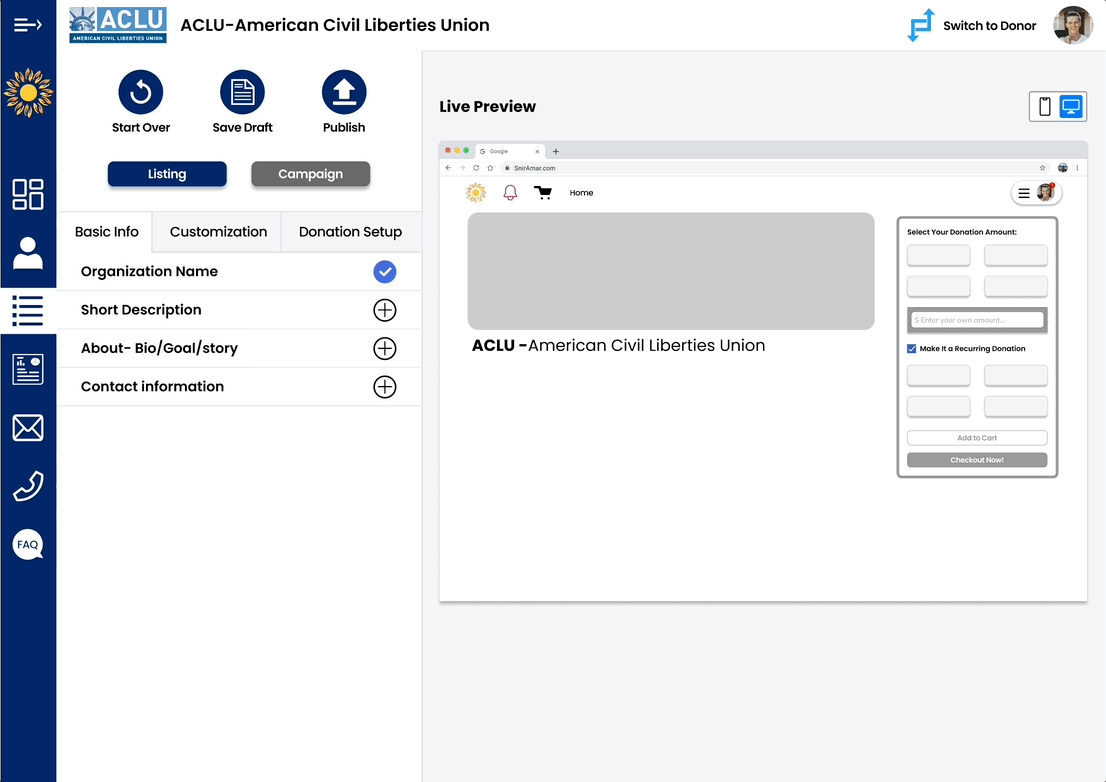Open the dashboard grid icon in the sidebar
The height and width of the screenshot is (782, 1106).
(x=28, y=194)
